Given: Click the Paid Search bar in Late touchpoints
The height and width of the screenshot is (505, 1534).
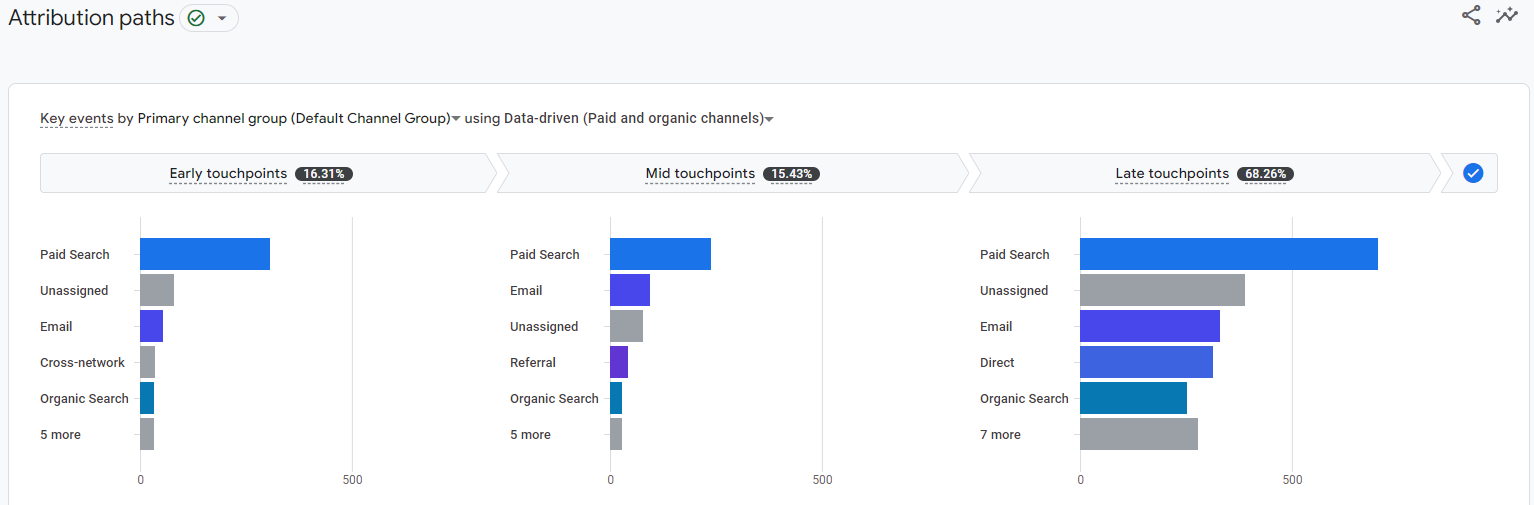Looking at the screenshot, I should pos(1229,254).
